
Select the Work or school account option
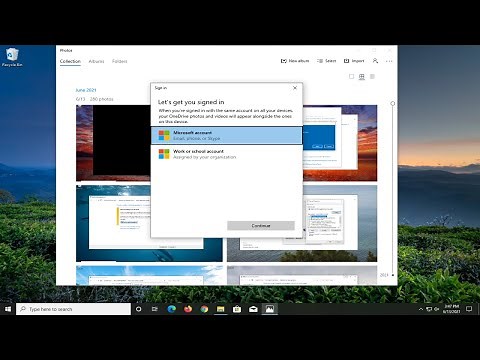point(227,154)
